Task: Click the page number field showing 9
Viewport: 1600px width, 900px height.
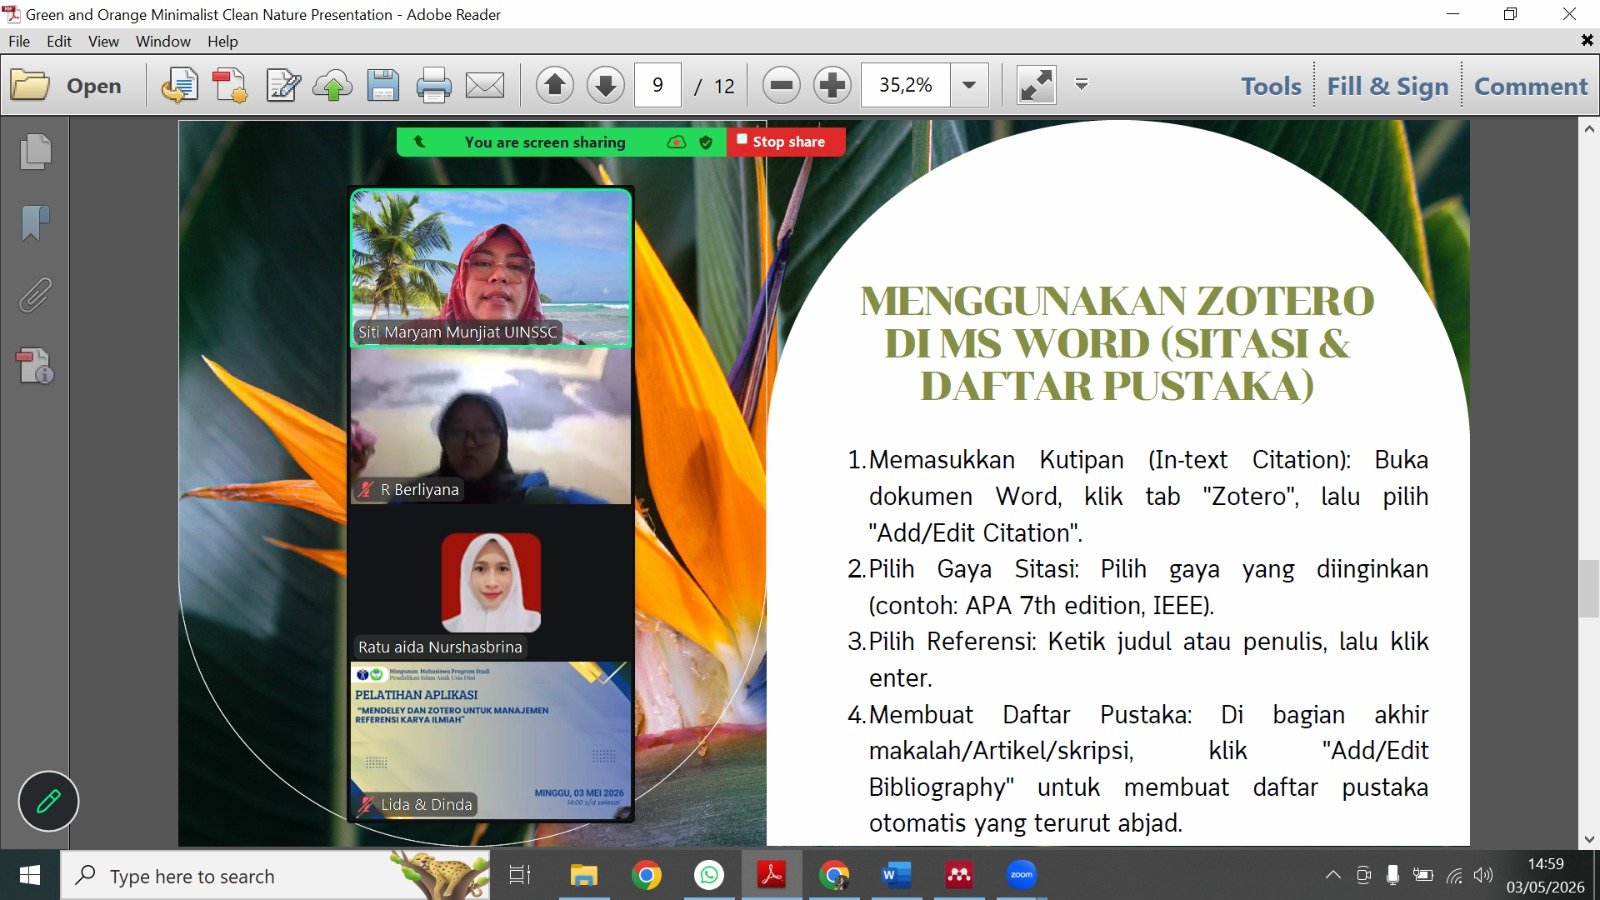Action: click(x=658, y=85)
